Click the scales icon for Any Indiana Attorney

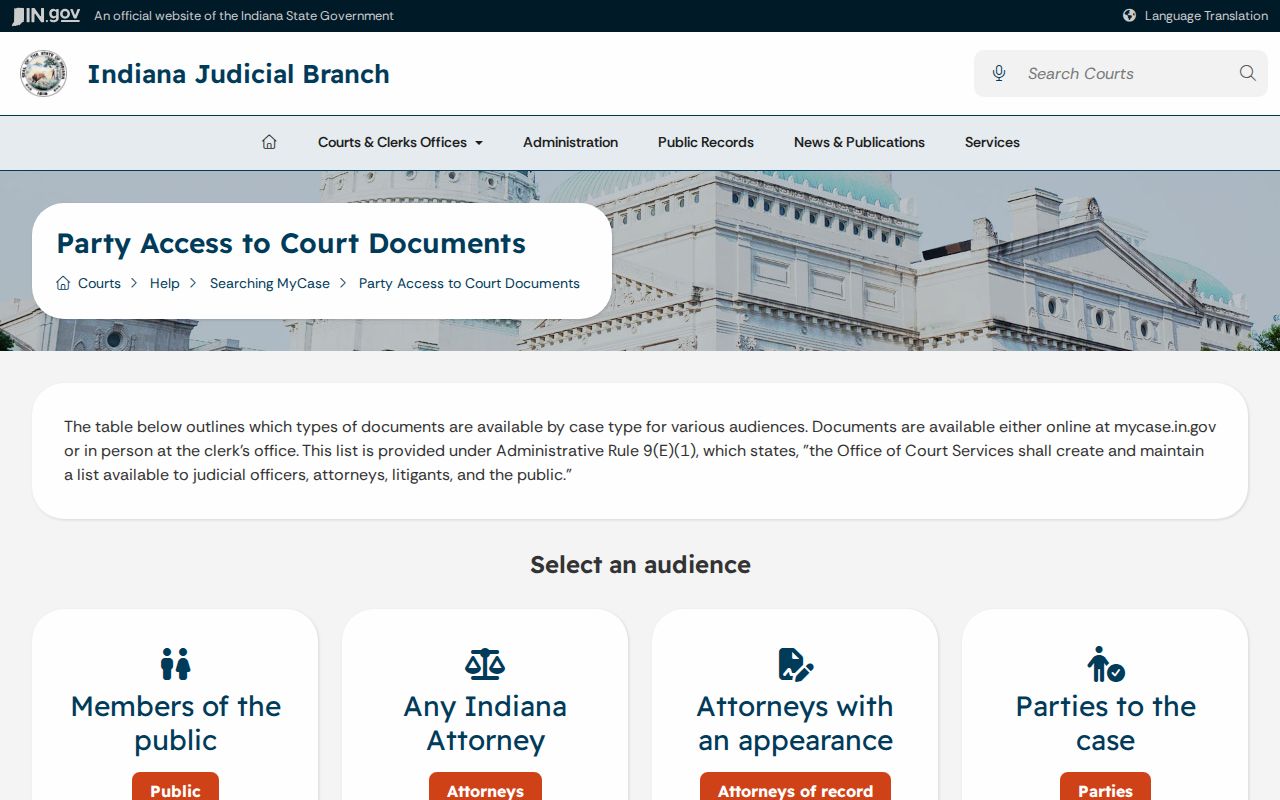point(485,664)
